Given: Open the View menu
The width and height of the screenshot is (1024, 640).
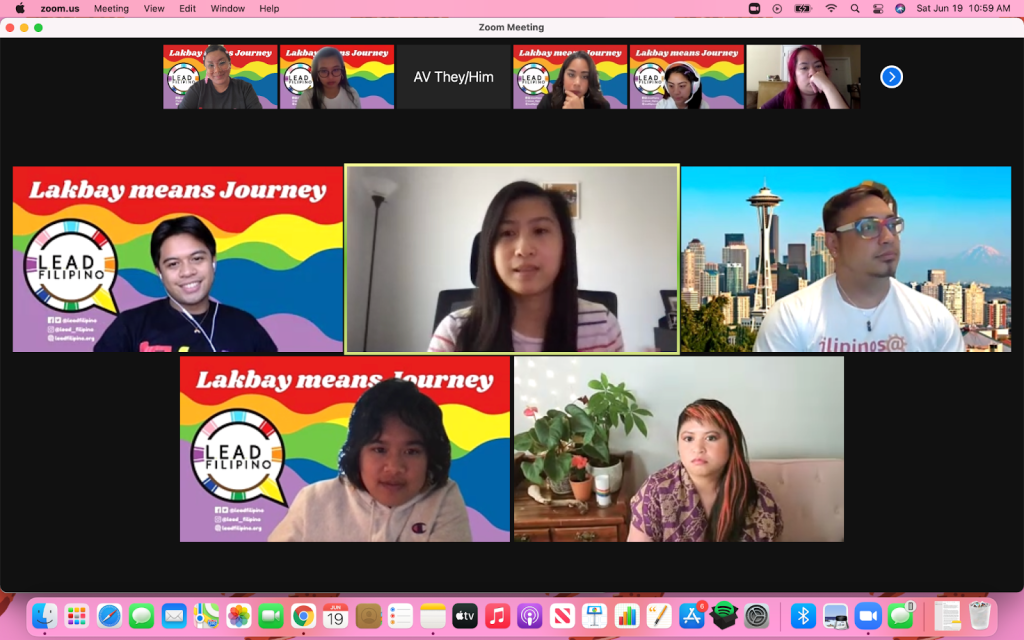Looking at the screenshot, I should coord(154,8).
